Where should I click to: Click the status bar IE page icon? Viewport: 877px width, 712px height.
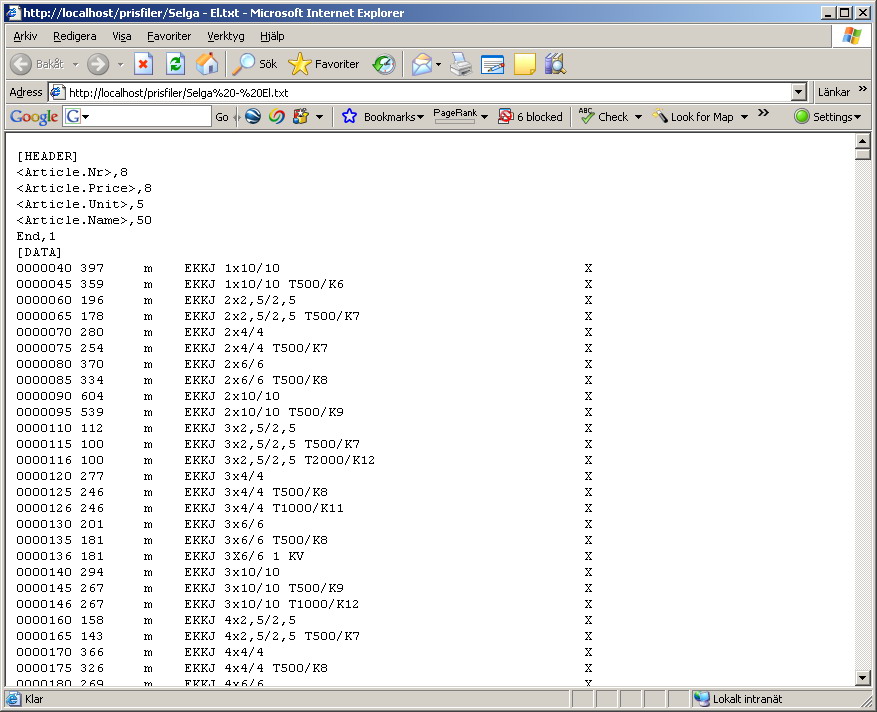[14, 699]
